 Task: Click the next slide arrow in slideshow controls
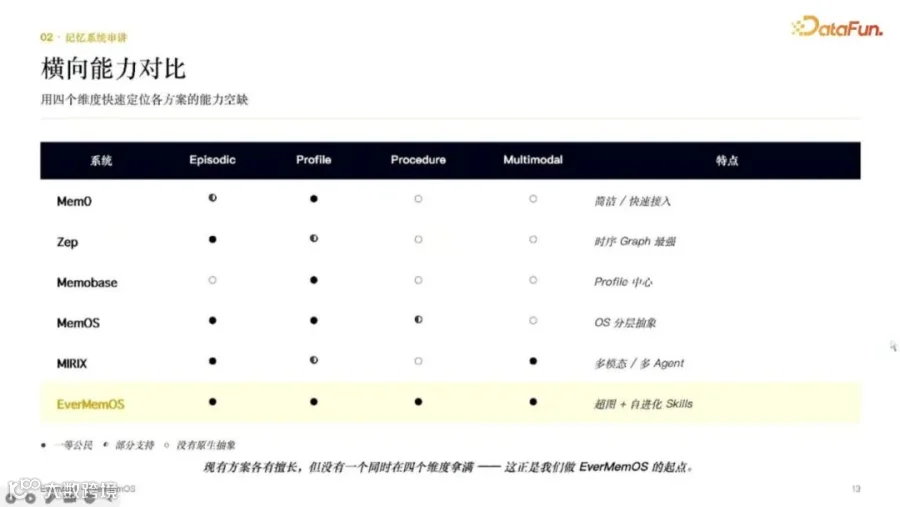point(30,498)
